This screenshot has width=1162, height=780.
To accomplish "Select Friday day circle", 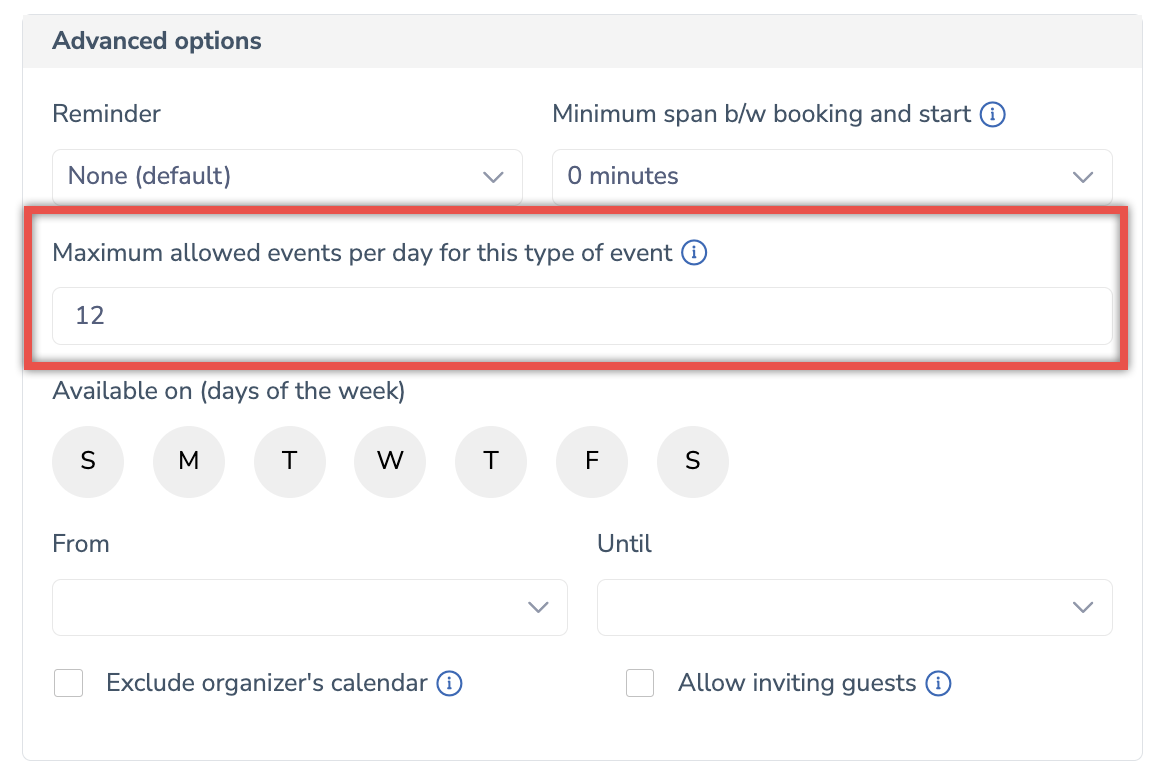I will tap(592, 461).
